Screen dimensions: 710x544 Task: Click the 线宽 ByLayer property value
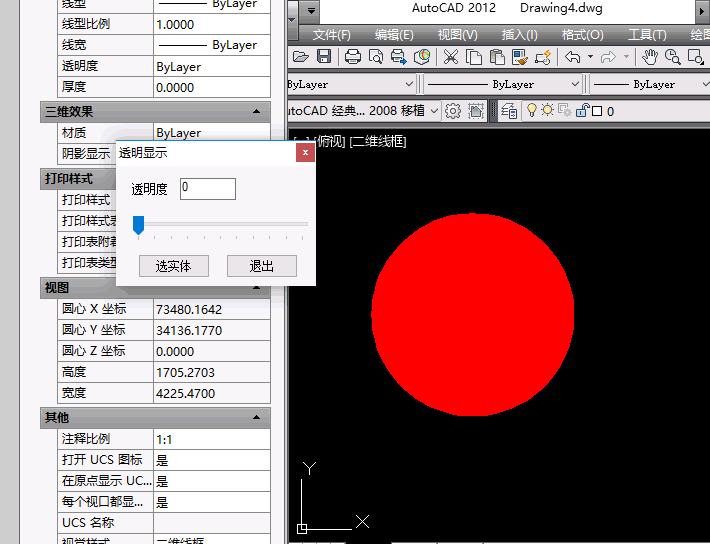tap(212, 45)
